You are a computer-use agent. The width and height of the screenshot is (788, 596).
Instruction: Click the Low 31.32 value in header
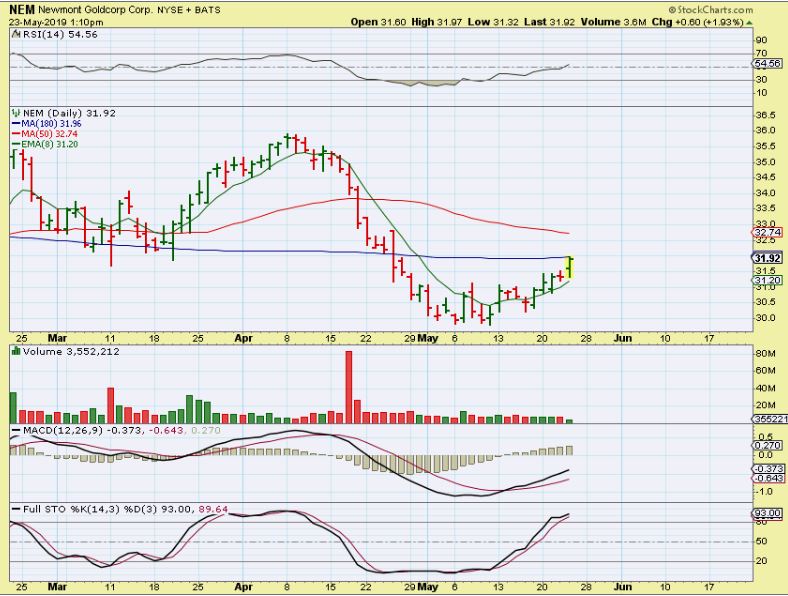click(492, 22)
